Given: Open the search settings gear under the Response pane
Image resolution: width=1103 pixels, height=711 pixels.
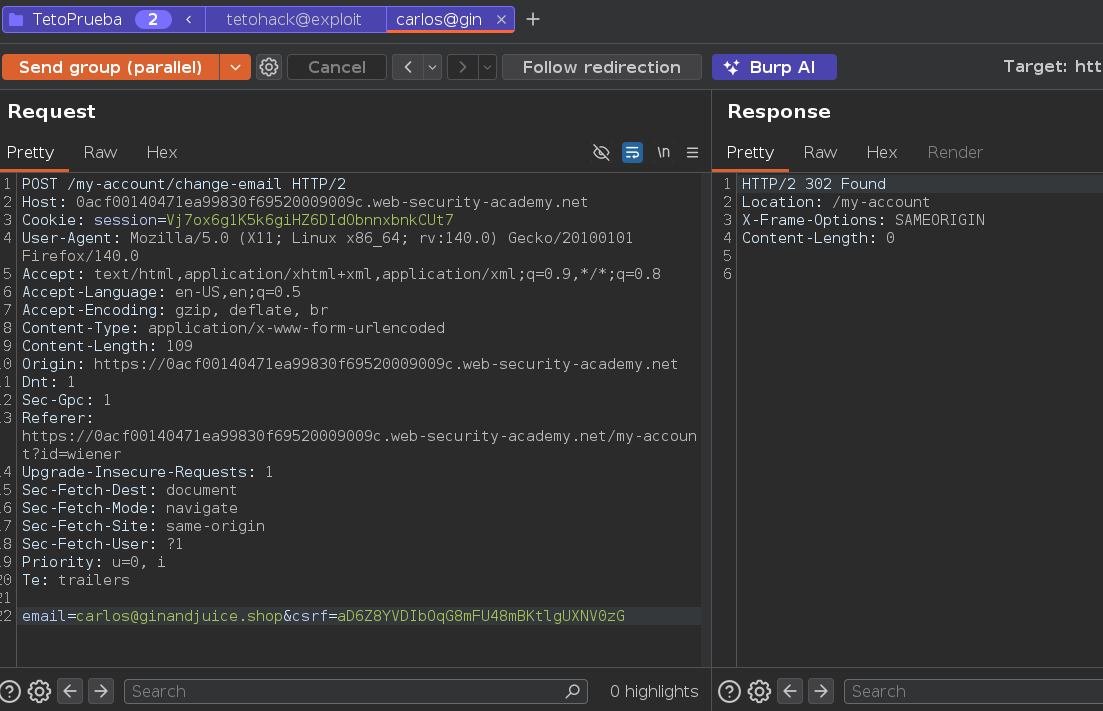Looking at the screenshot, I should pyautogui.click(x=759, y=692).
